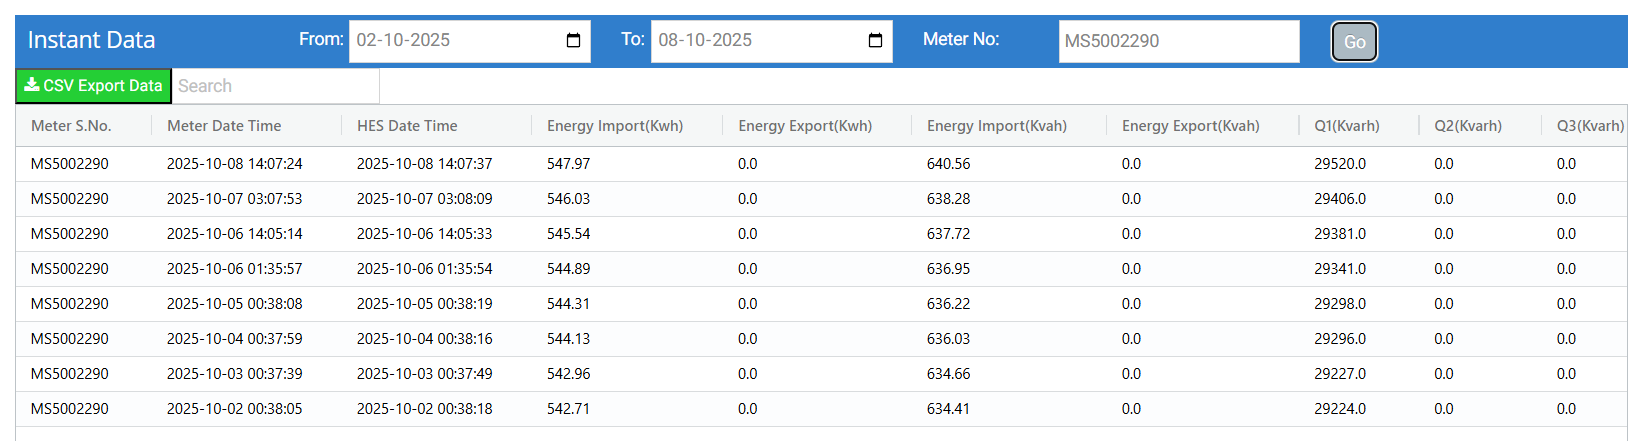The width and height of the screenshot is (1638, 441).
Task: Select the row with Energy Import 542.71
Action: (x=568, y=409)
